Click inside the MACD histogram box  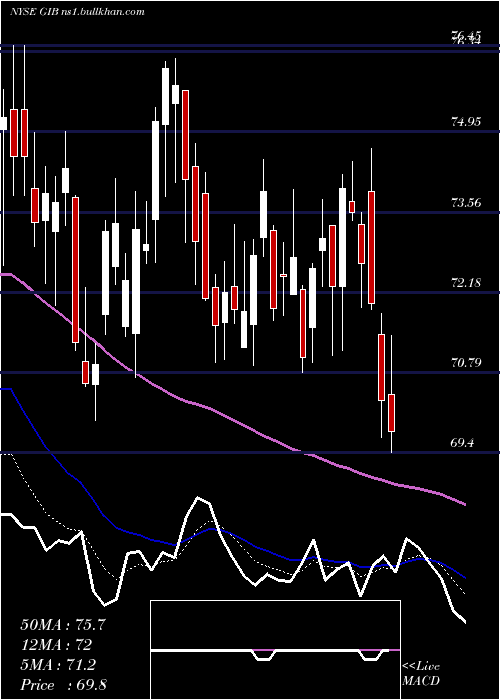[x=275, y=650]
